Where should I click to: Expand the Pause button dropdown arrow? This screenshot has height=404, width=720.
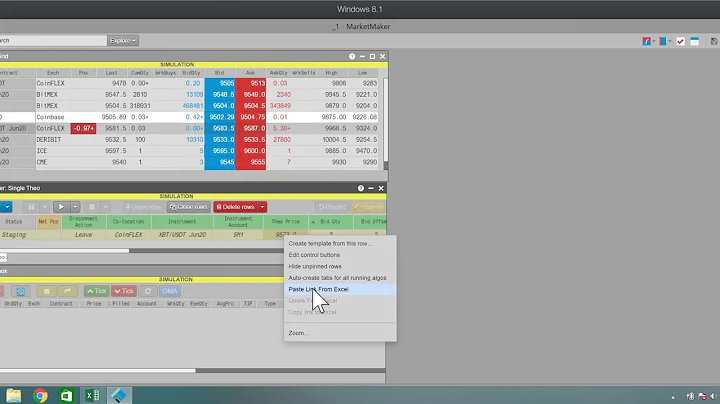click(44, 207)
